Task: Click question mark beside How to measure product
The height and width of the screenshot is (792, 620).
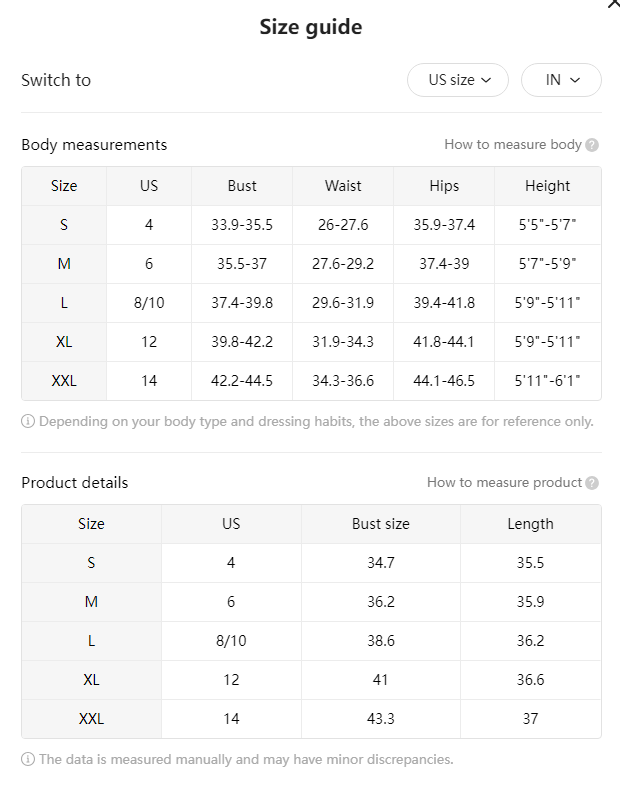Action: [592, 483]
